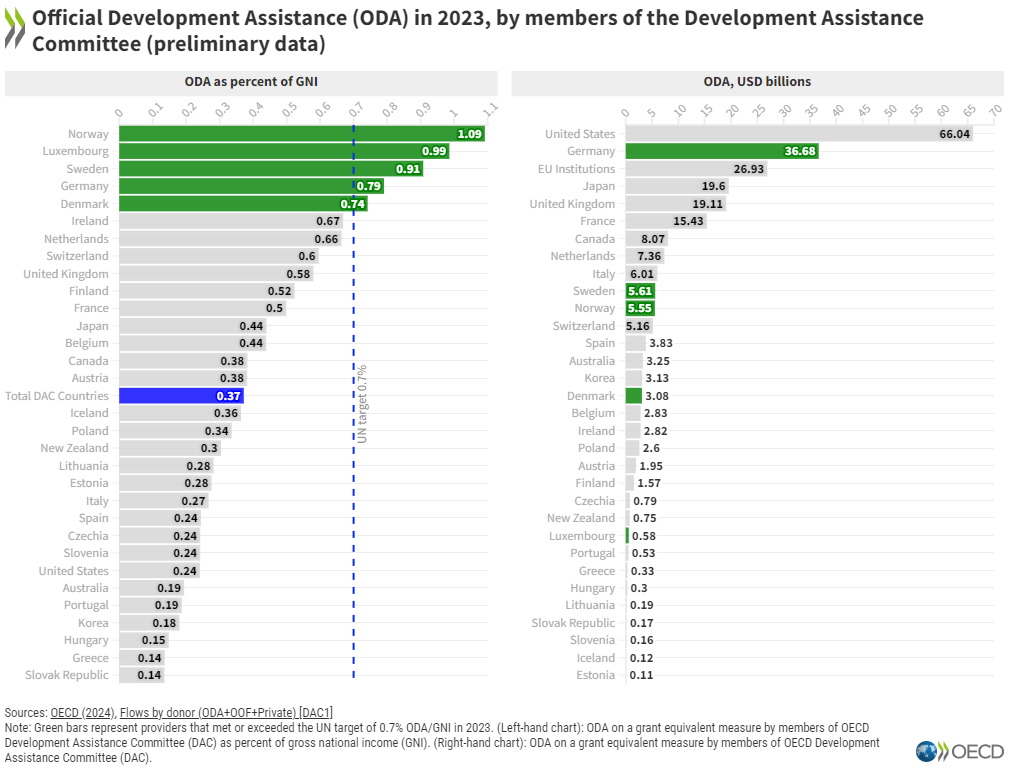Click the 'UN target 0.7%' line label
Image resolution: width=1012 pixels, height=771 pixels.
pos(363,404)
